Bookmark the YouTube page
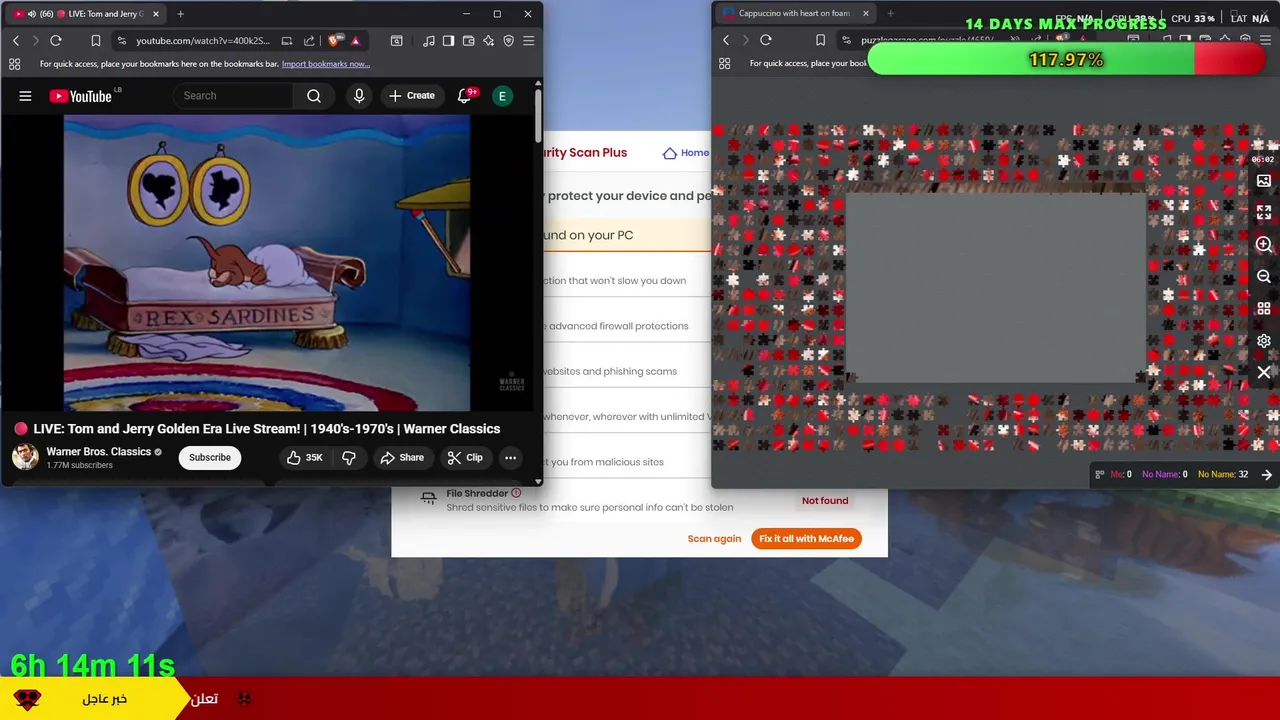The width and height of the screenshot is (1280, 720). coord(95,41)
